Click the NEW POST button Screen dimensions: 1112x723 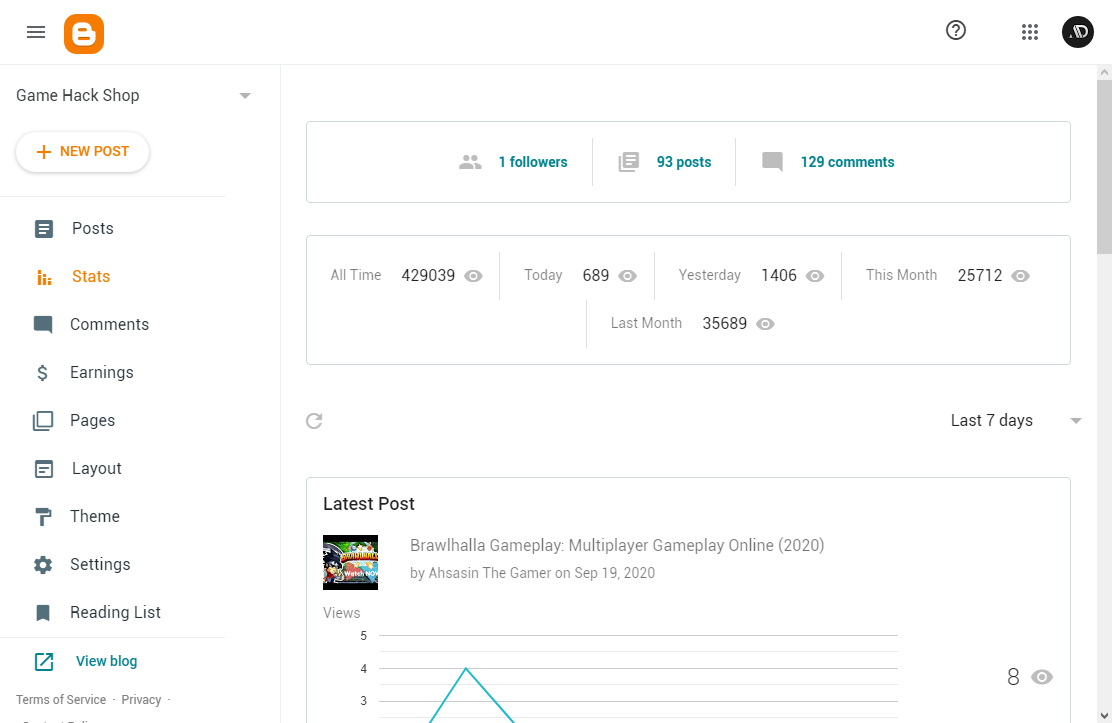(82, 151)
